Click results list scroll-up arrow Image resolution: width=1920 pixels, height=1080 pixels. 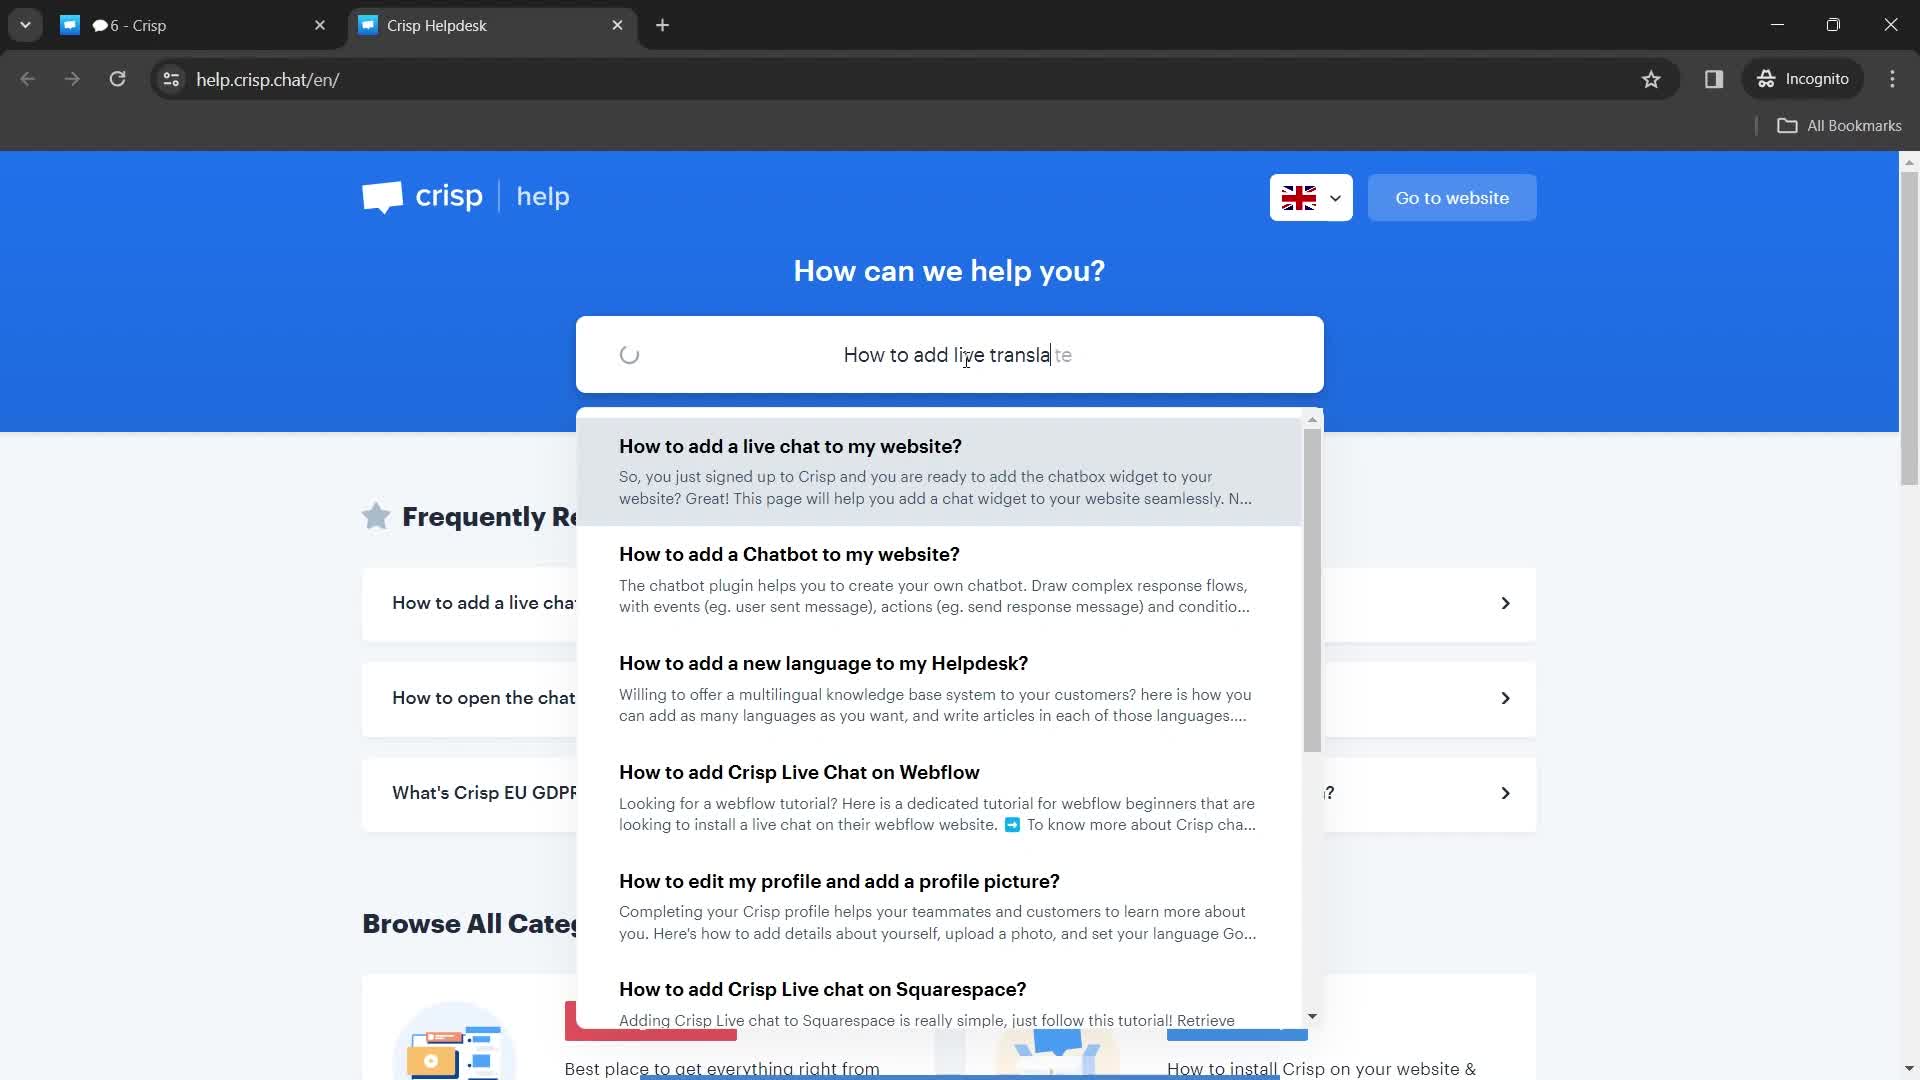[x=1312, y=420]
